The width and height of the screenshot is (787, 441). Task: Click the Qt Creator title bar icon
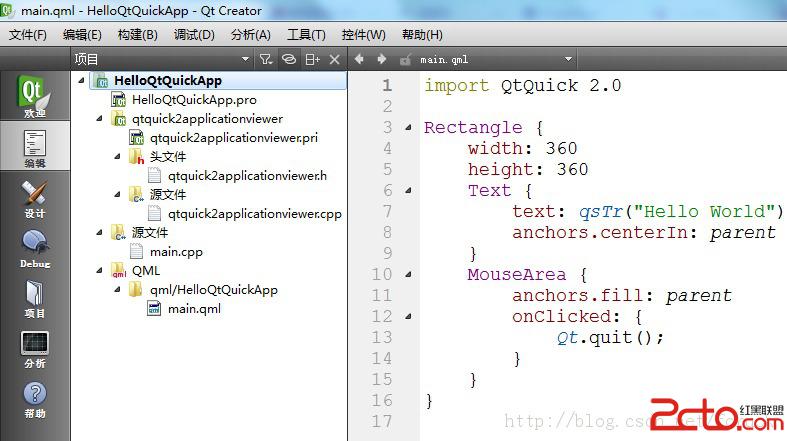7,11
